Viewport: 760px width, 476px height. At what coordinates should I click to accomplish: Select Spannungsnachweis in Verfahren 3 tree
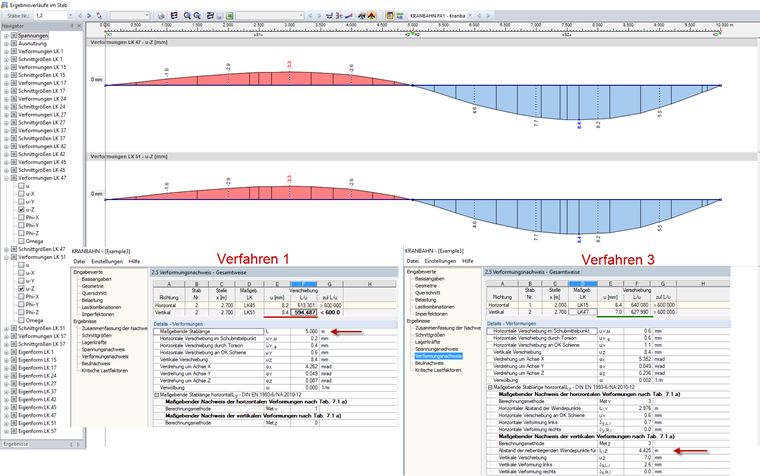pos(437,349)
